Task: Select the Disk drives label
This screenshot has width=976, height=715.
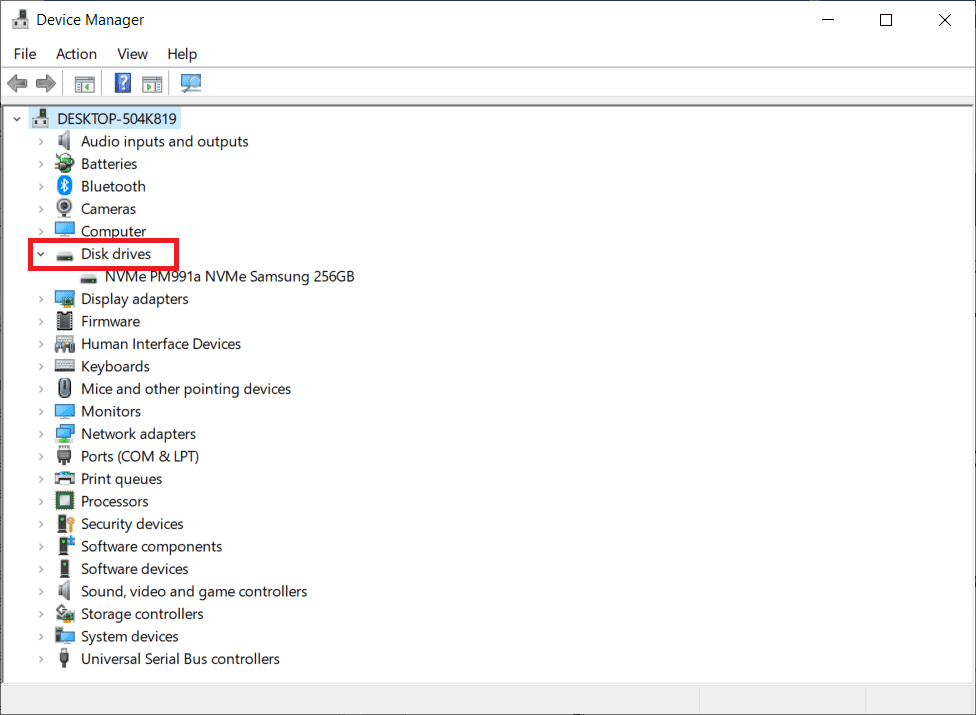Action: 116,254
